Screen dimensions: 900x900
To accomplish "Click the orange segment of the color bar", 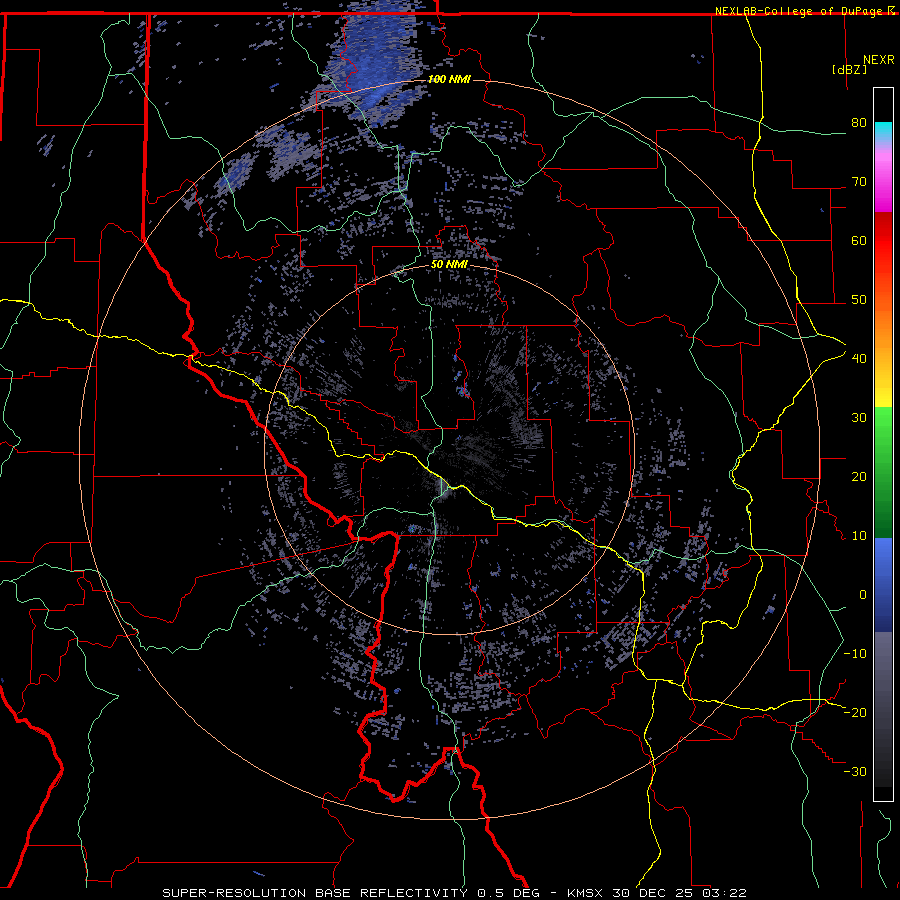I will [883, 330].
